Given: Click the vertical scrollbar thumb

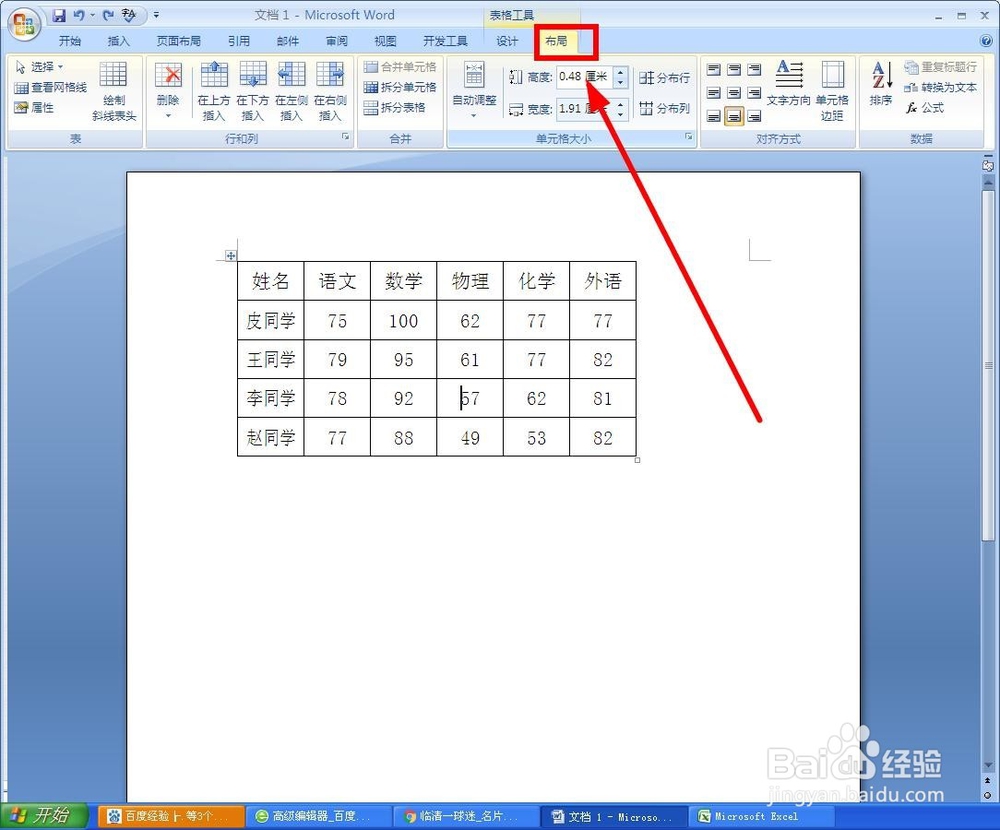Looking at the screenshot, I should 988,365.
